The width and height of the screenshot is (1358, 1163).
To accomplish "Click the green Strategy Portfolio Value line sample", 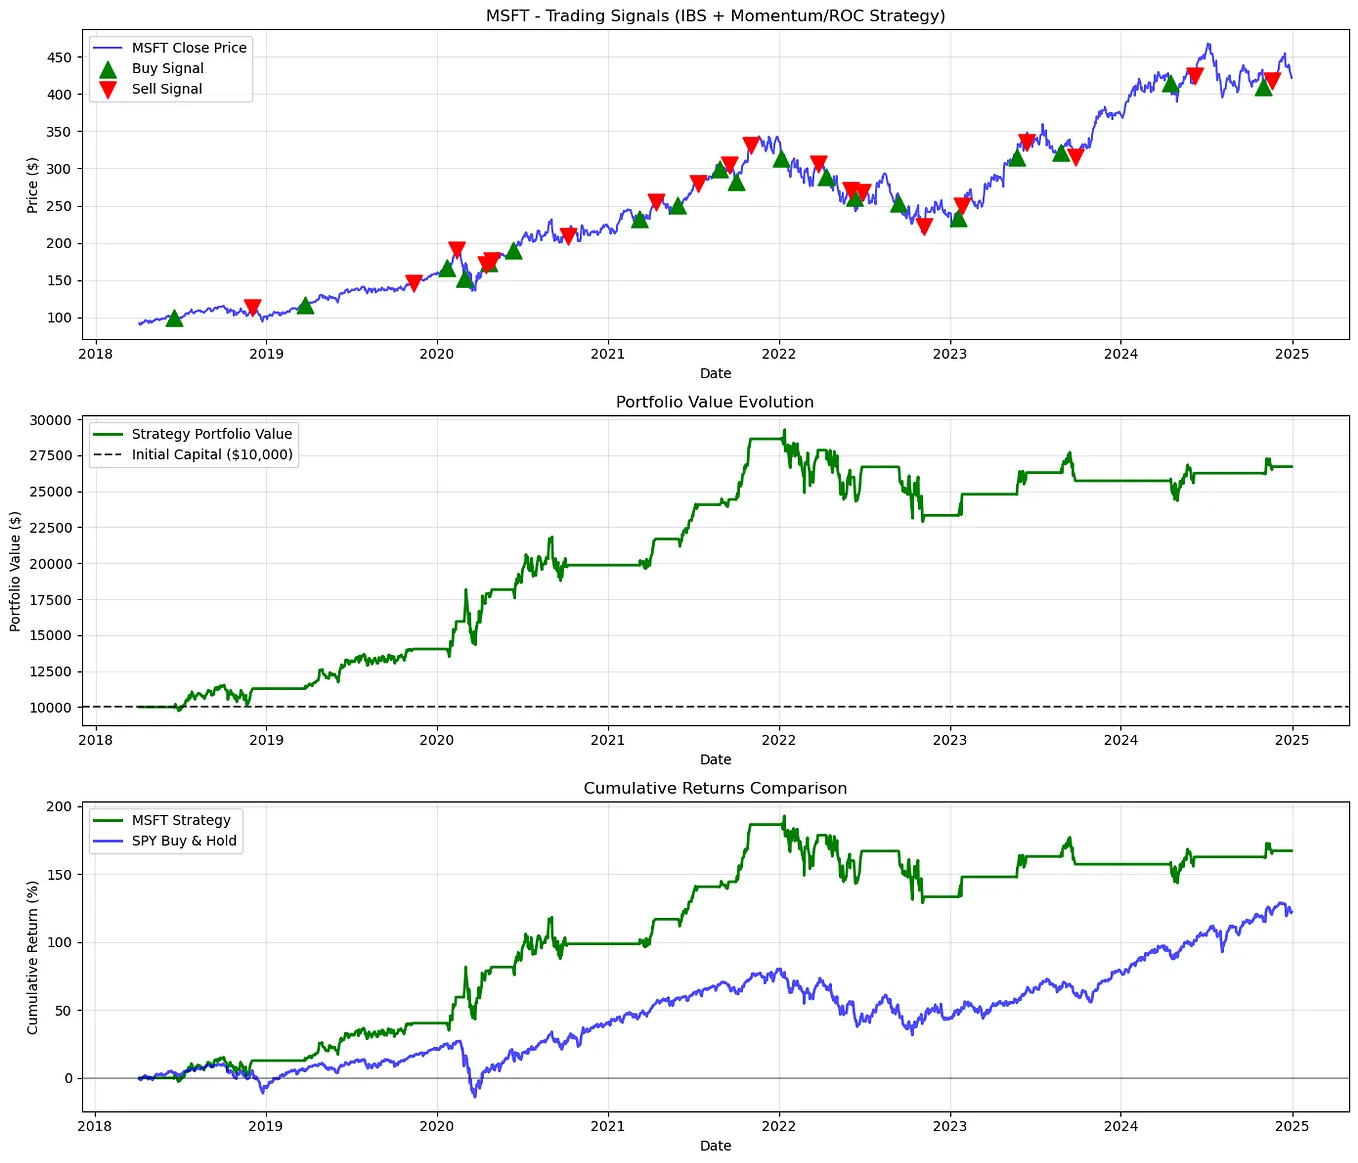I will [x=110, y=434].
